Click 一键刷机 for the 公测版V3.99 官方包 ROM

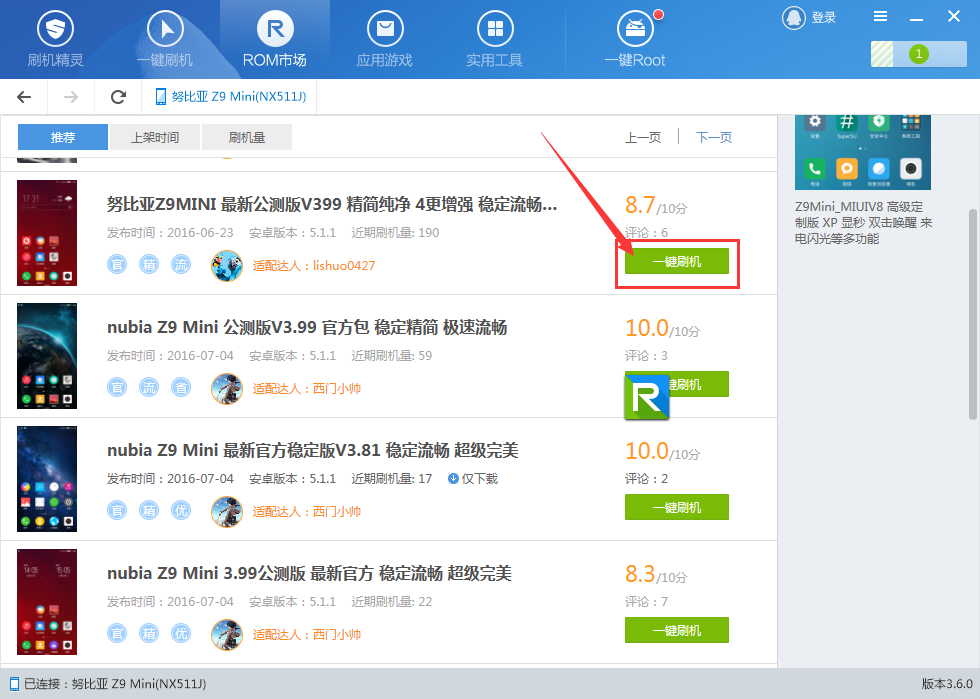[677, 384]
